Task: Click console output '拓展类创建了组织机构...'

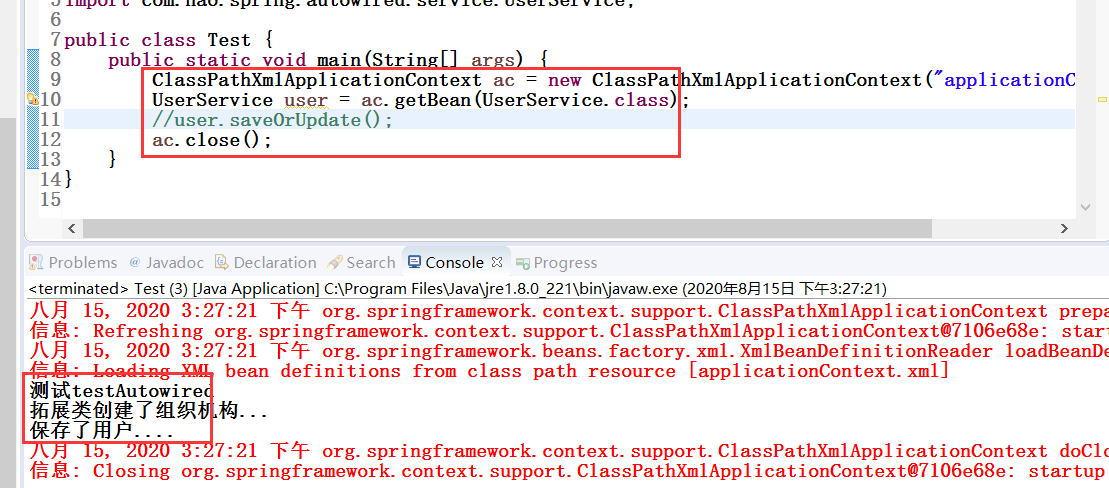Action: (149, 410)
